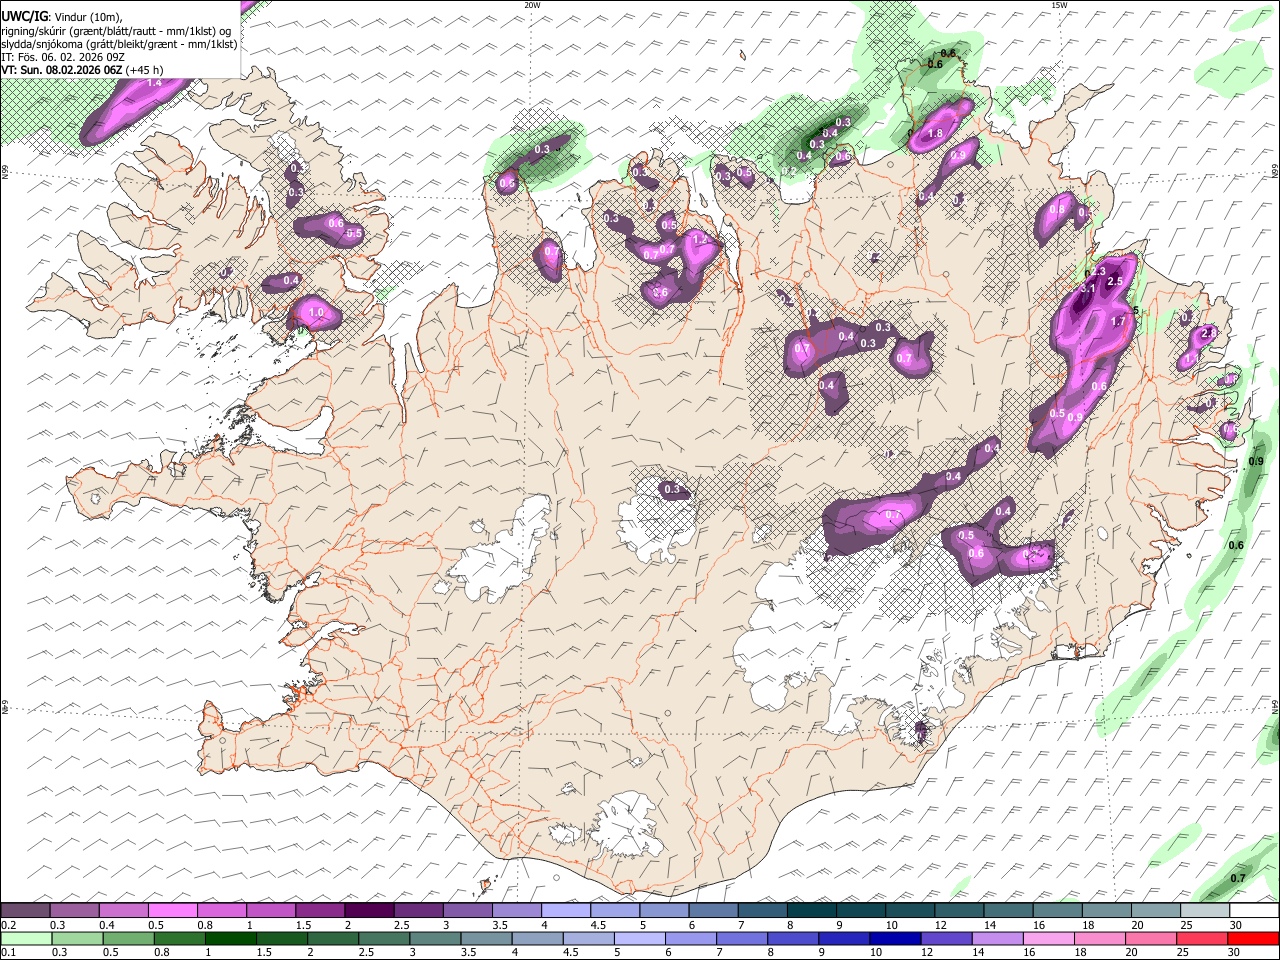Pick the lower green swatch starting at 0.8
This screenshot has height=960, width=1280.
point(179,938)
